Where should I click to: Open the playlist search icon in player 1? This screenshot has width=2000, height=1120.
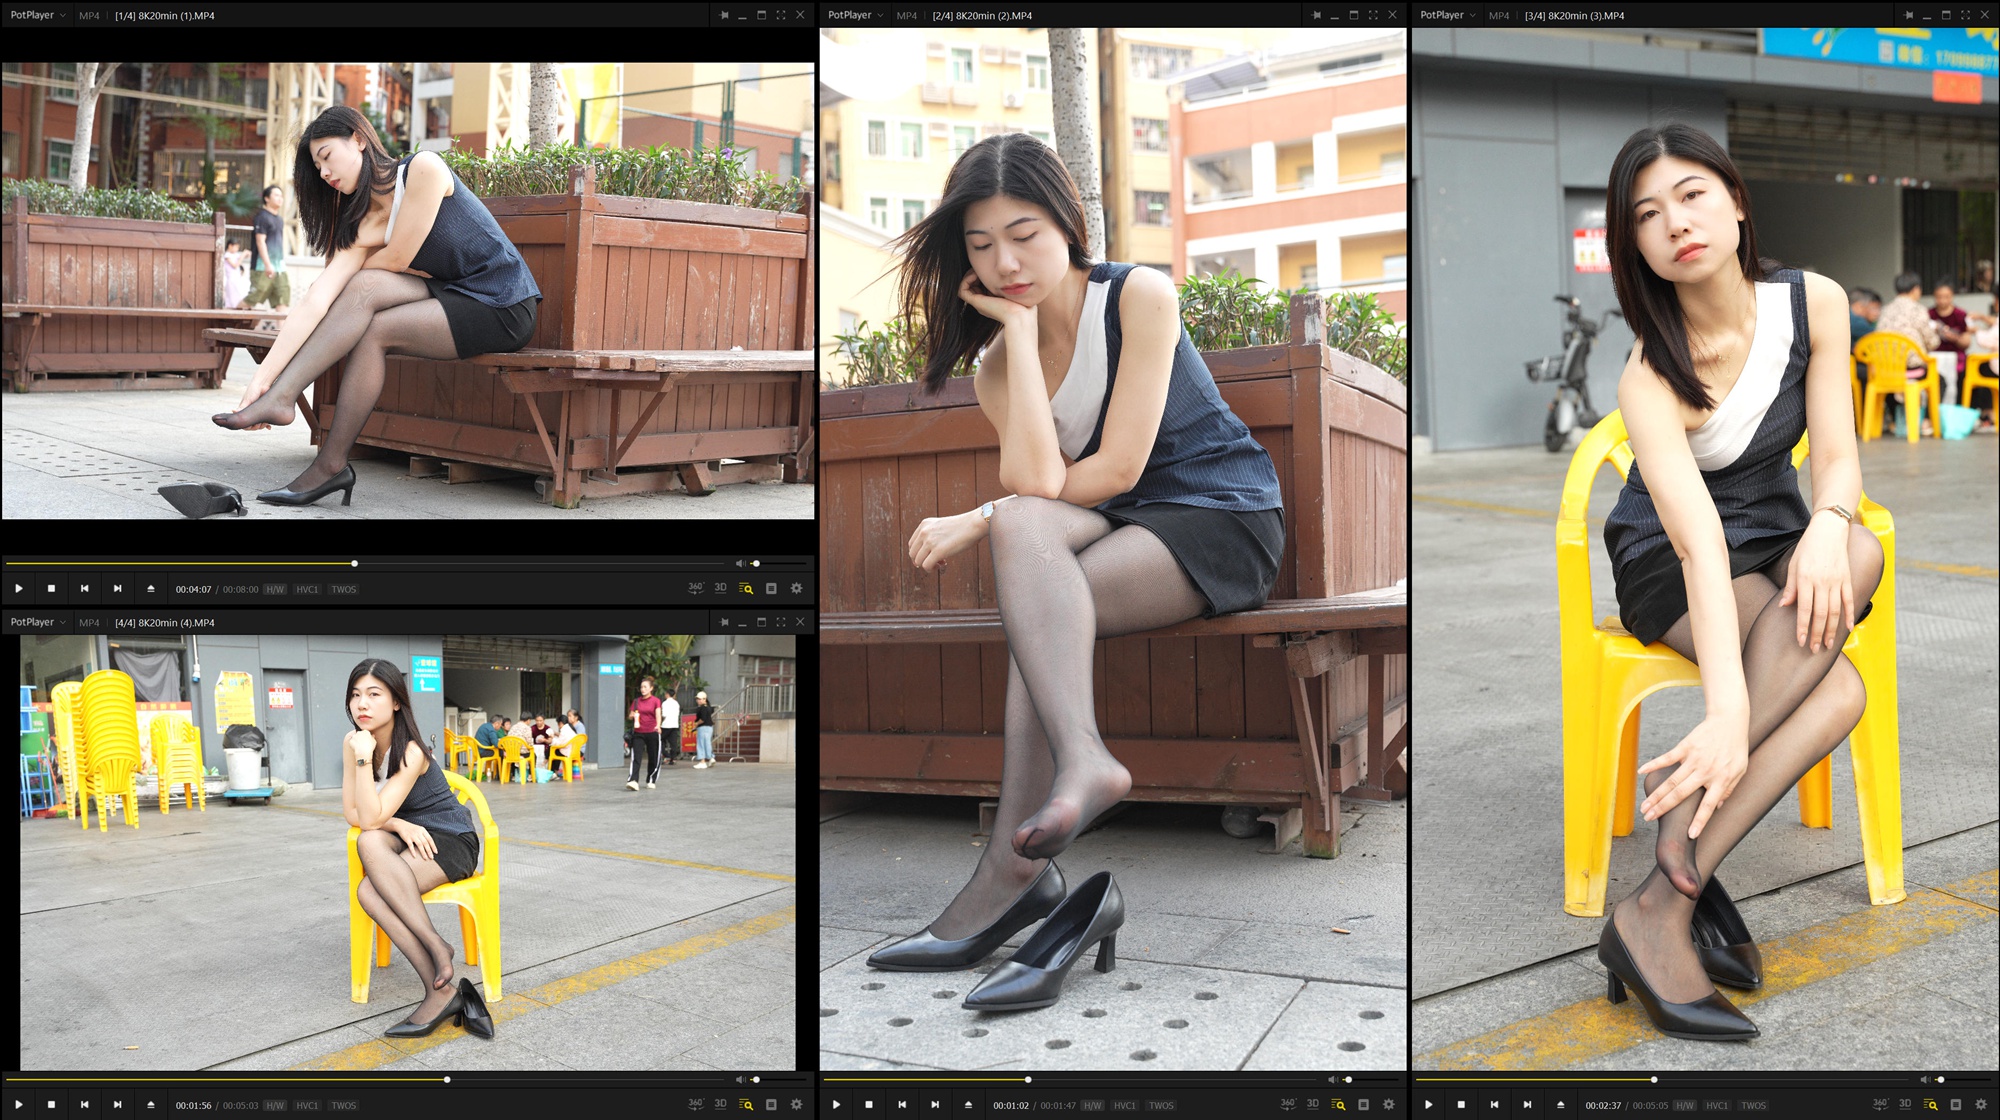click(746, 589)
